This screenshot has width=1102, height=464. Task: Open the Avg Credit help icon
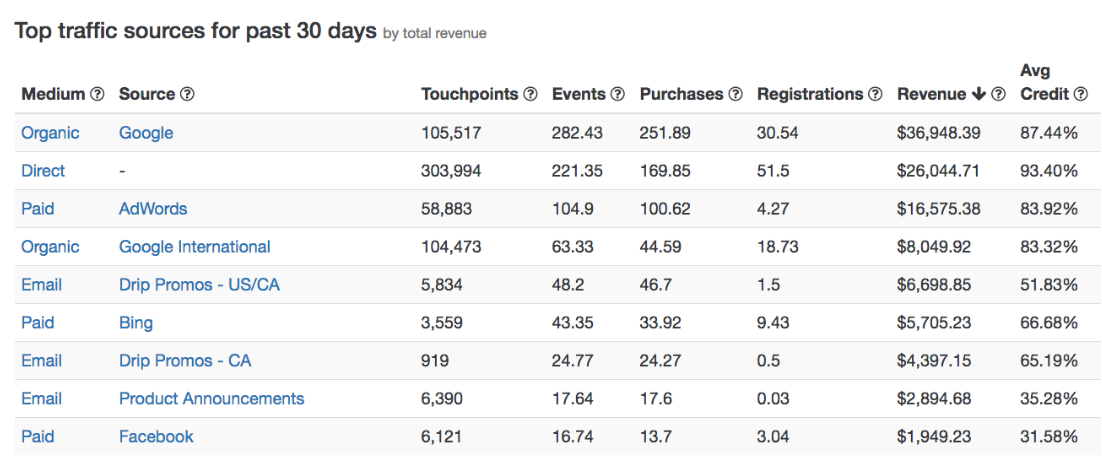(1080, 94)
